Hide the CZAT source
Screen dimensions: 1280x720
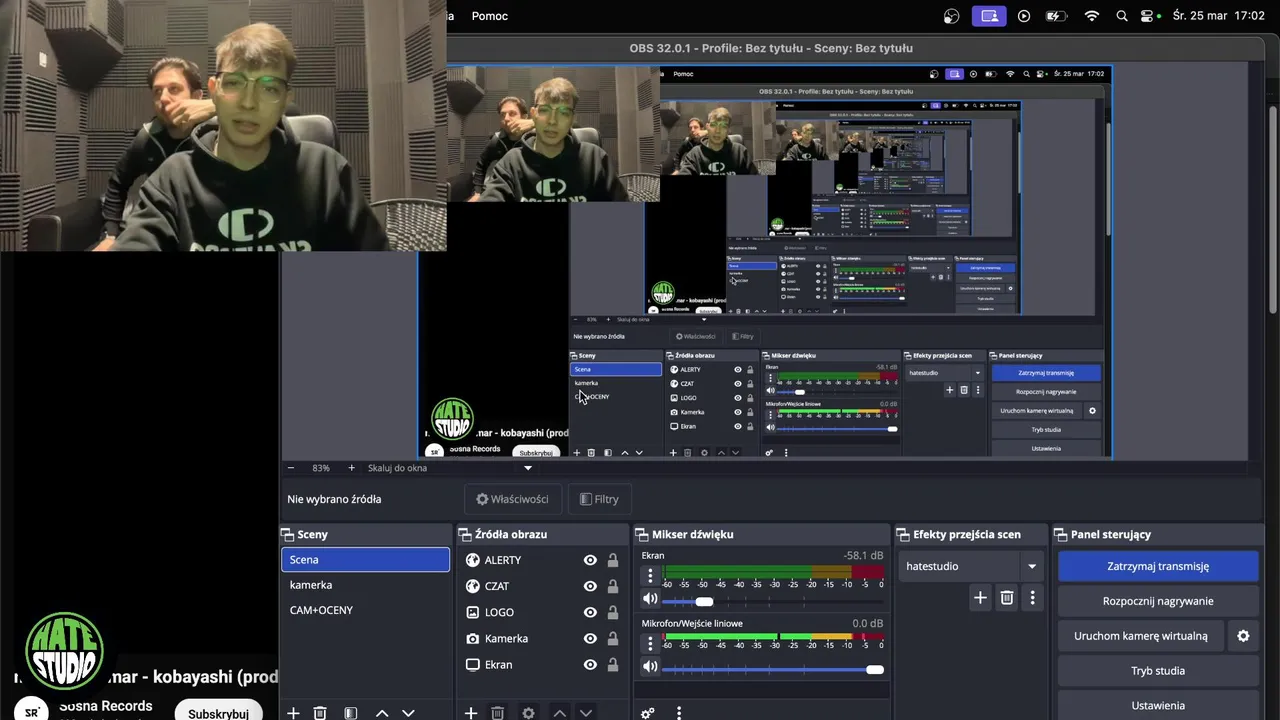coord(590,587)
